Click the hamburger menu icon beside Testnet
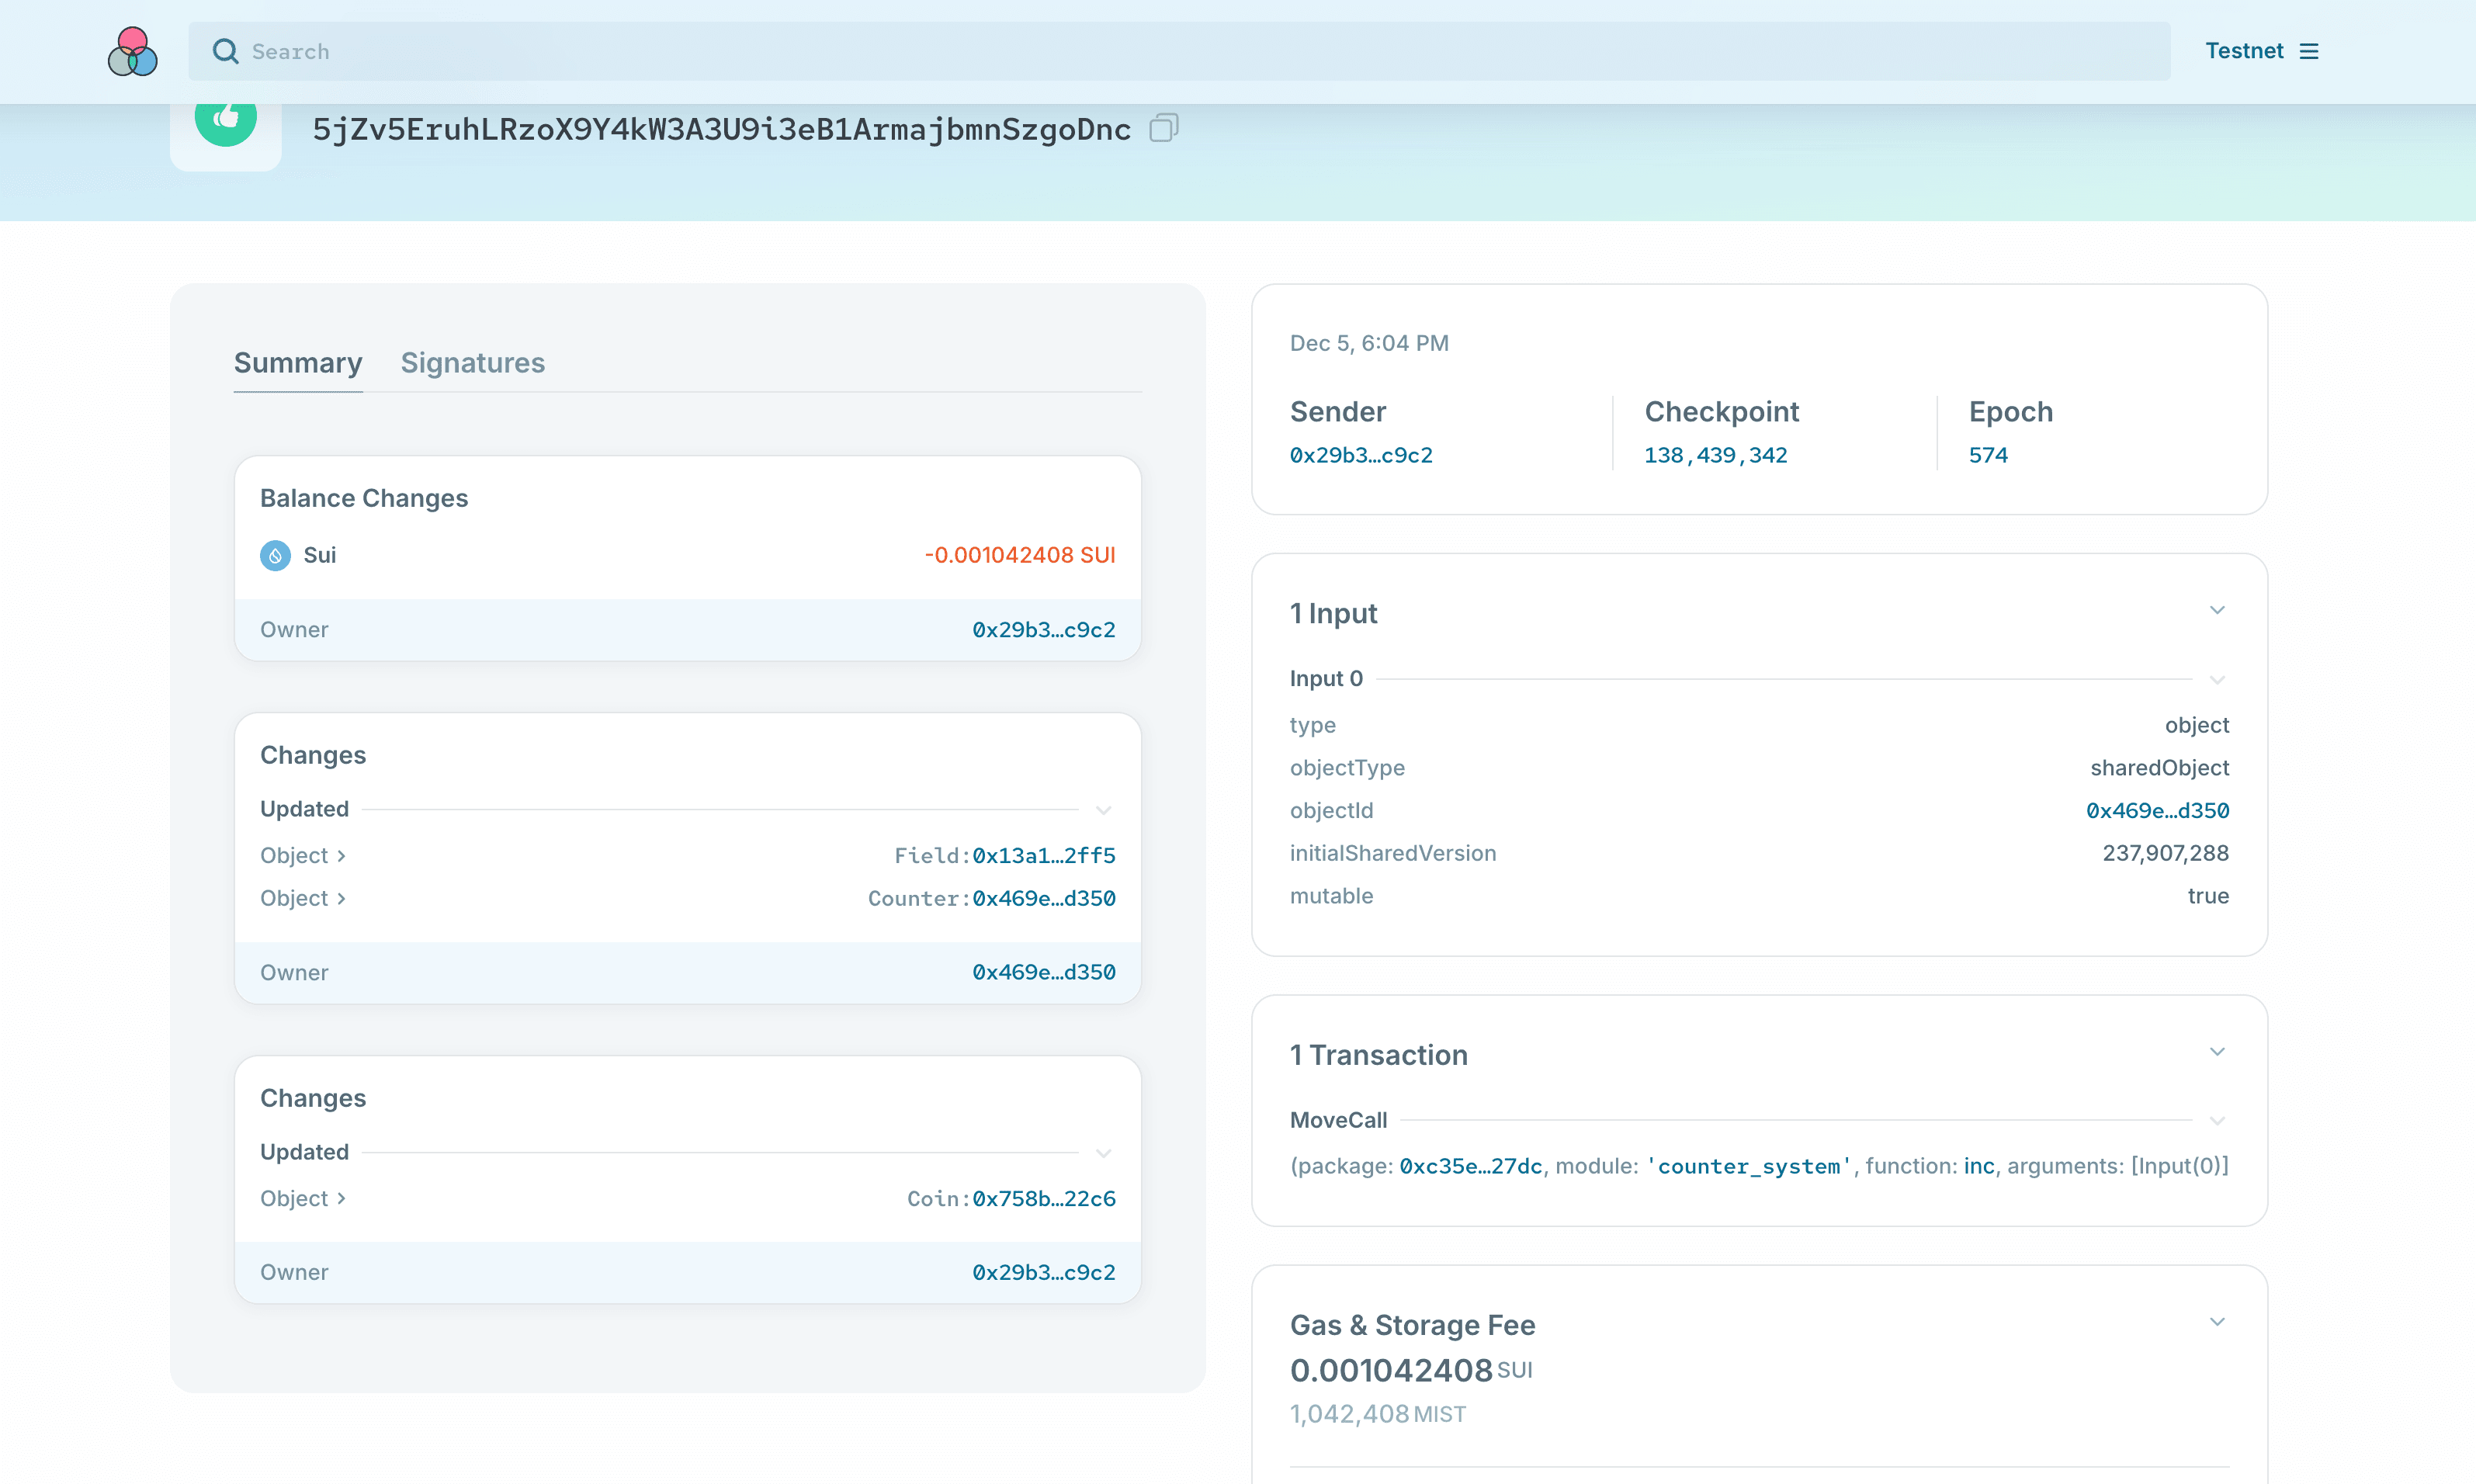 2309,51
